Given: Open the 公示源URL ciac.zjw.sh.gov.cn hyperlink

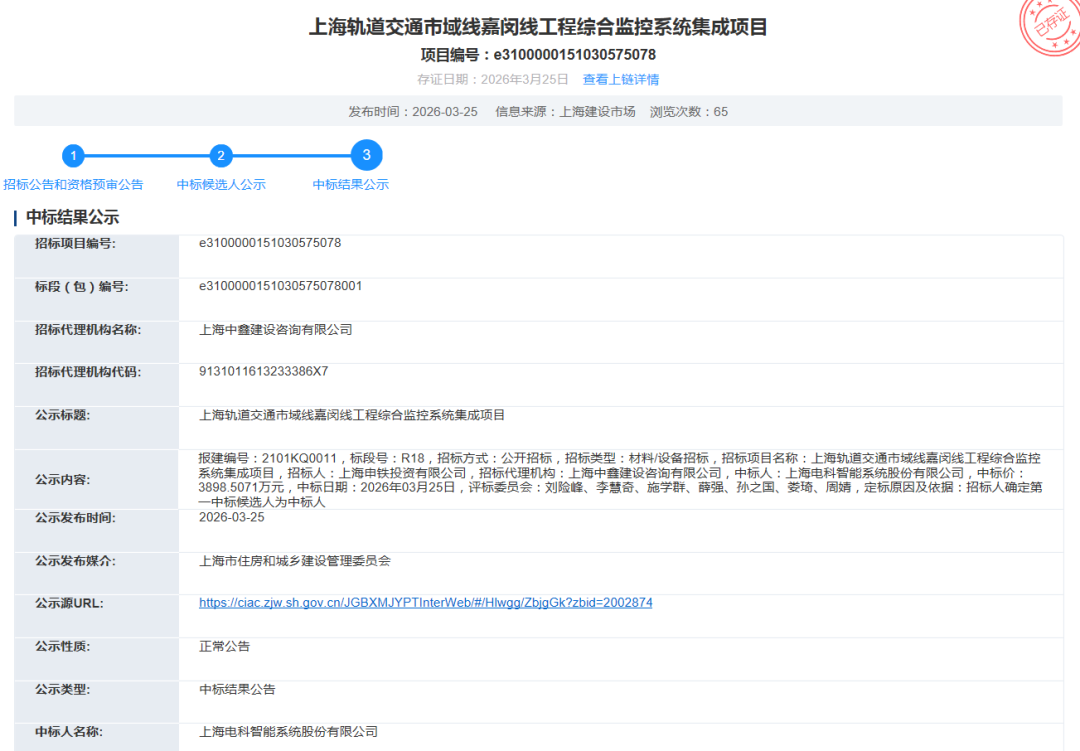Looking at the screenshot, I should (x=426, y=603).
